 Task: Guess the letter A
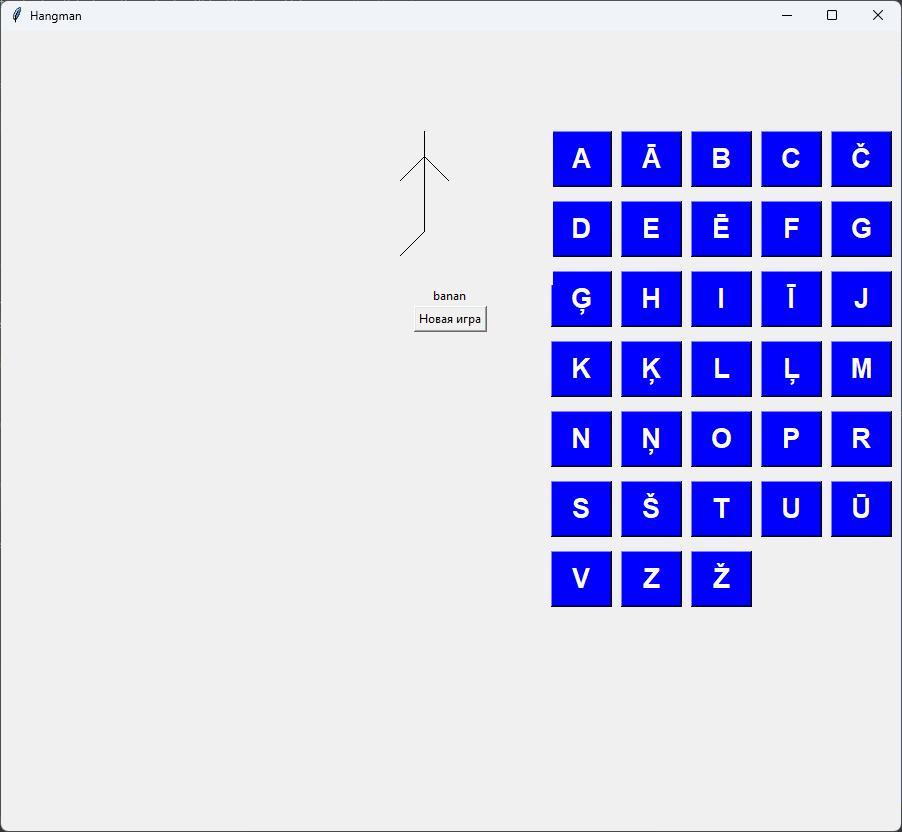tap(582, 159)
